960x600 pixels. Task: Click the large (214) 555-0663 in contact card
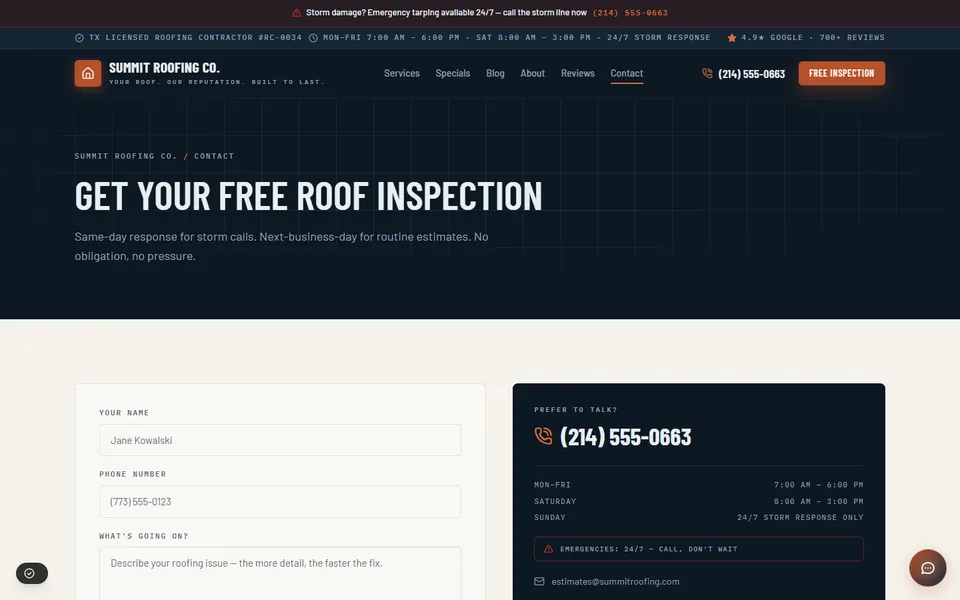coord(625,437)
